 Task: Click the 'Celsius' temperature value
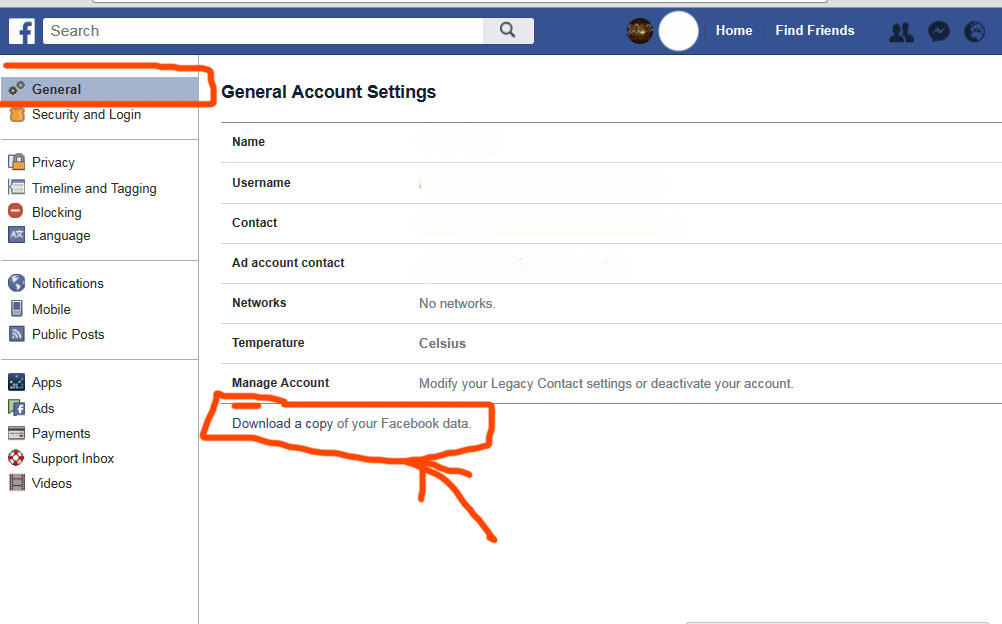point(442,343)
